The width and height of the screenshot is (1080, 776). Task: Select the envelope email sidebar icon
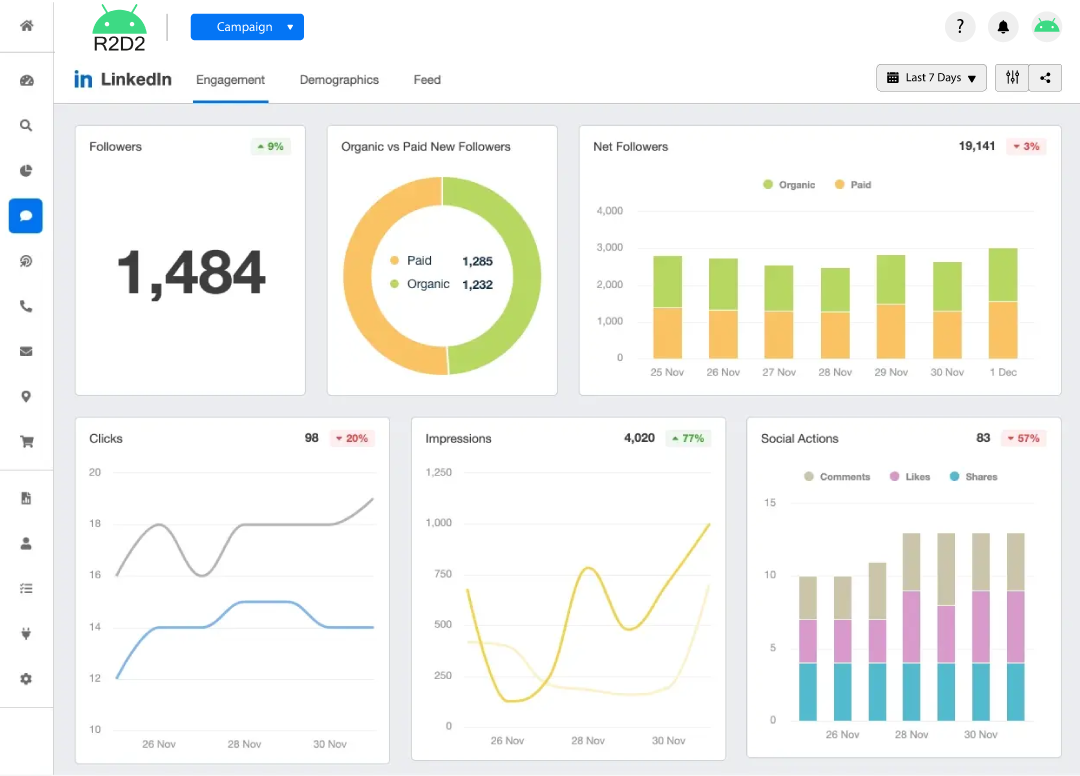click(26, 351)
